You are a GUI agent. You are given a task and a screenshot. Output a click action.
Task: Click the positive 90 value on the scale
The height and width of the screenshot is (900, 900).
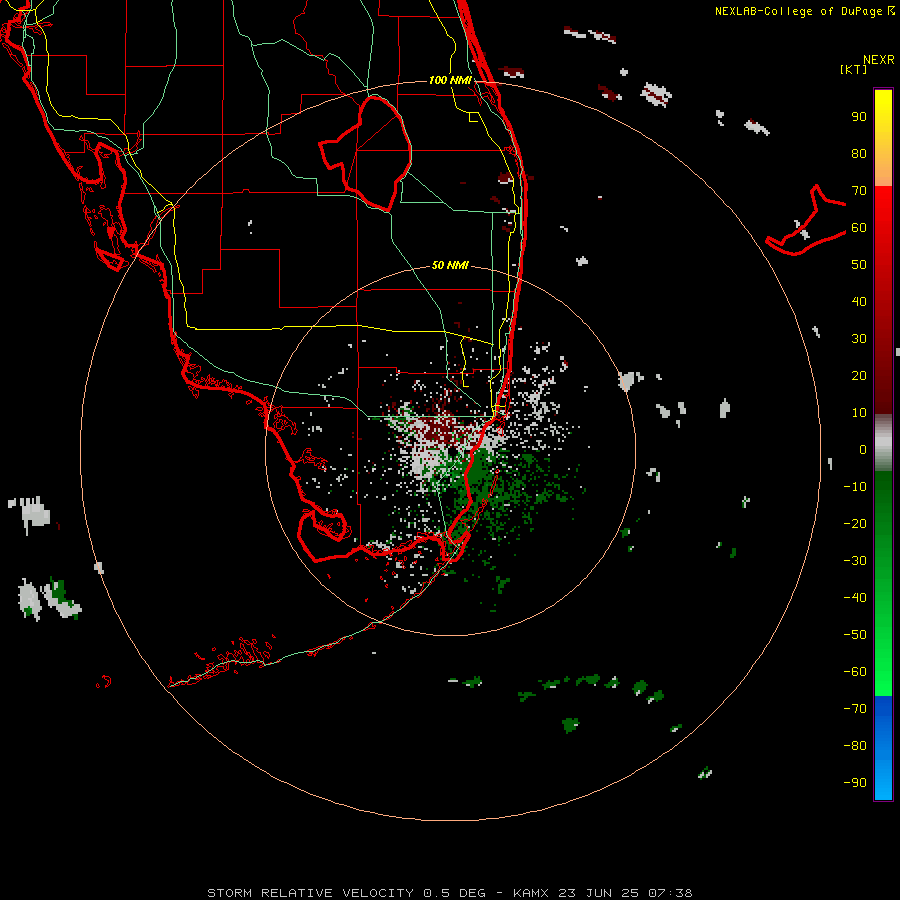859,117
